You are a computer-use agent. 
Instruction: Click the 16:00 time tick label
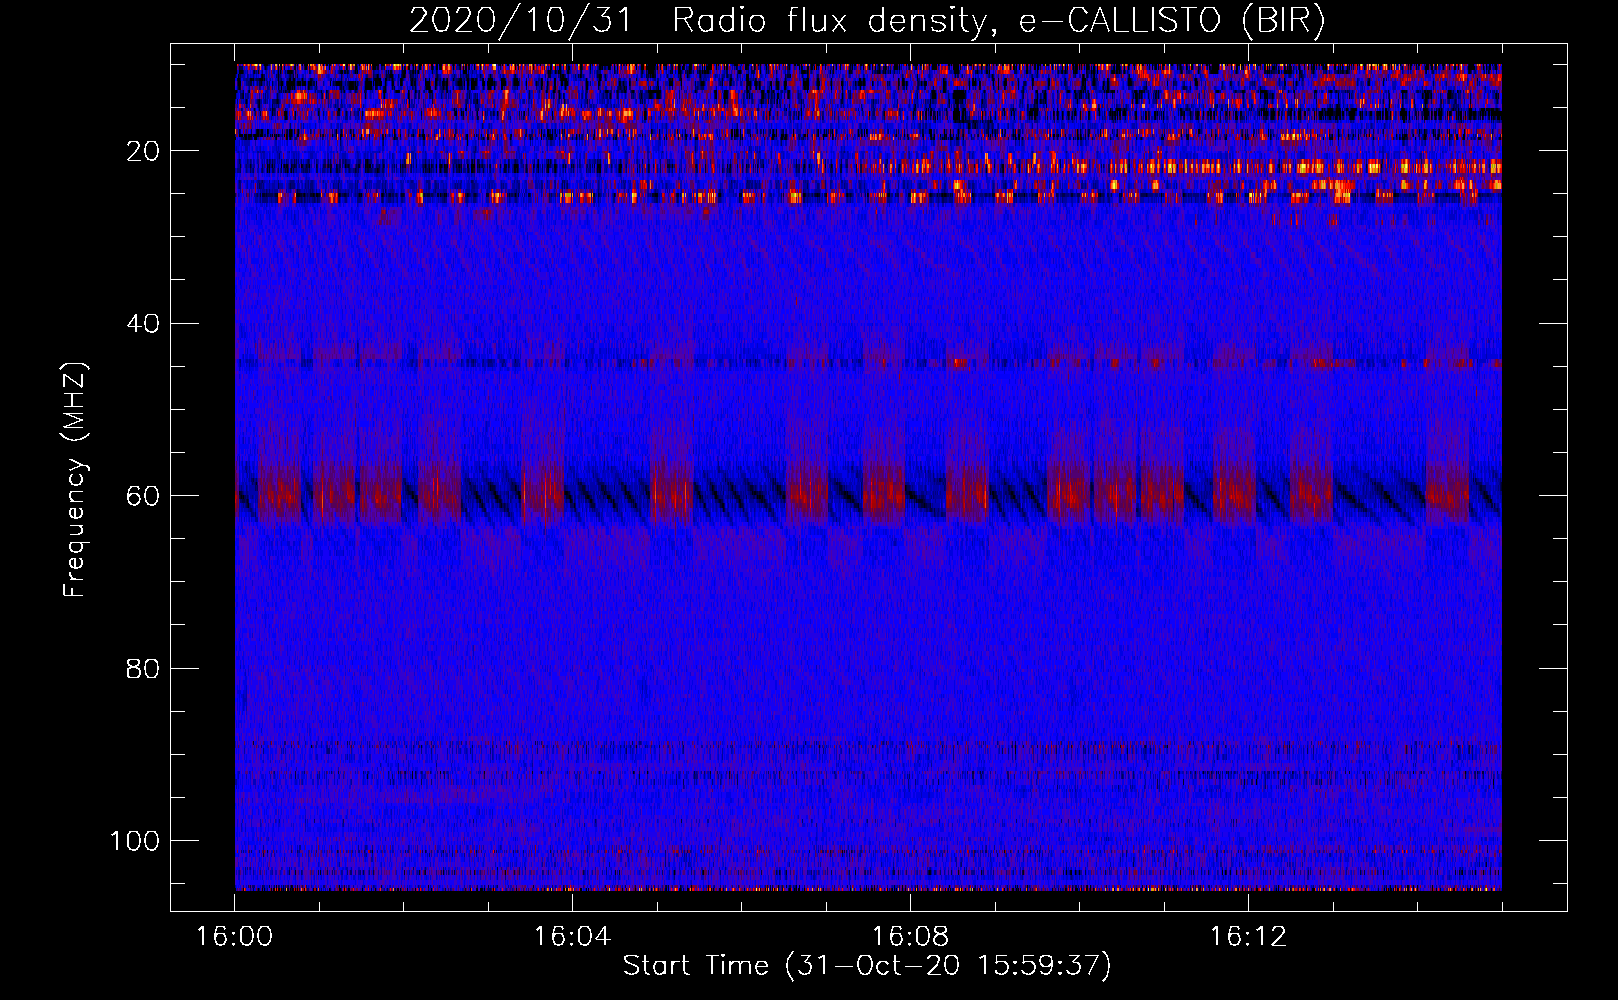tap(234, 937)
